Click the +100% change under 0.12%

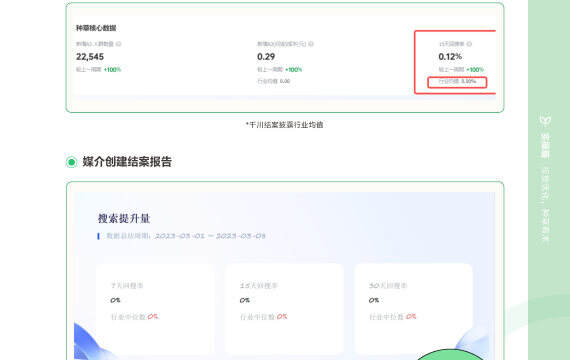click(x=475, y=69)
